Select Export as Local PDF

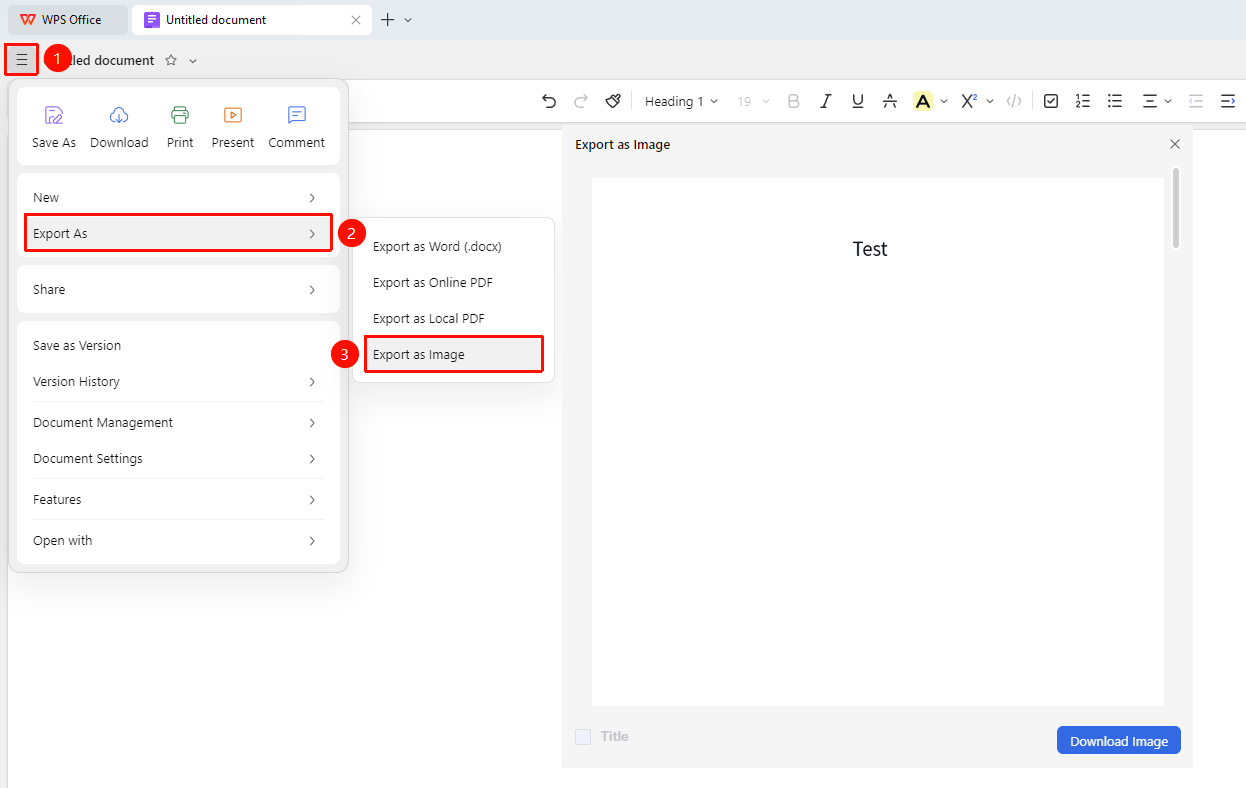(x=453, y=319)
